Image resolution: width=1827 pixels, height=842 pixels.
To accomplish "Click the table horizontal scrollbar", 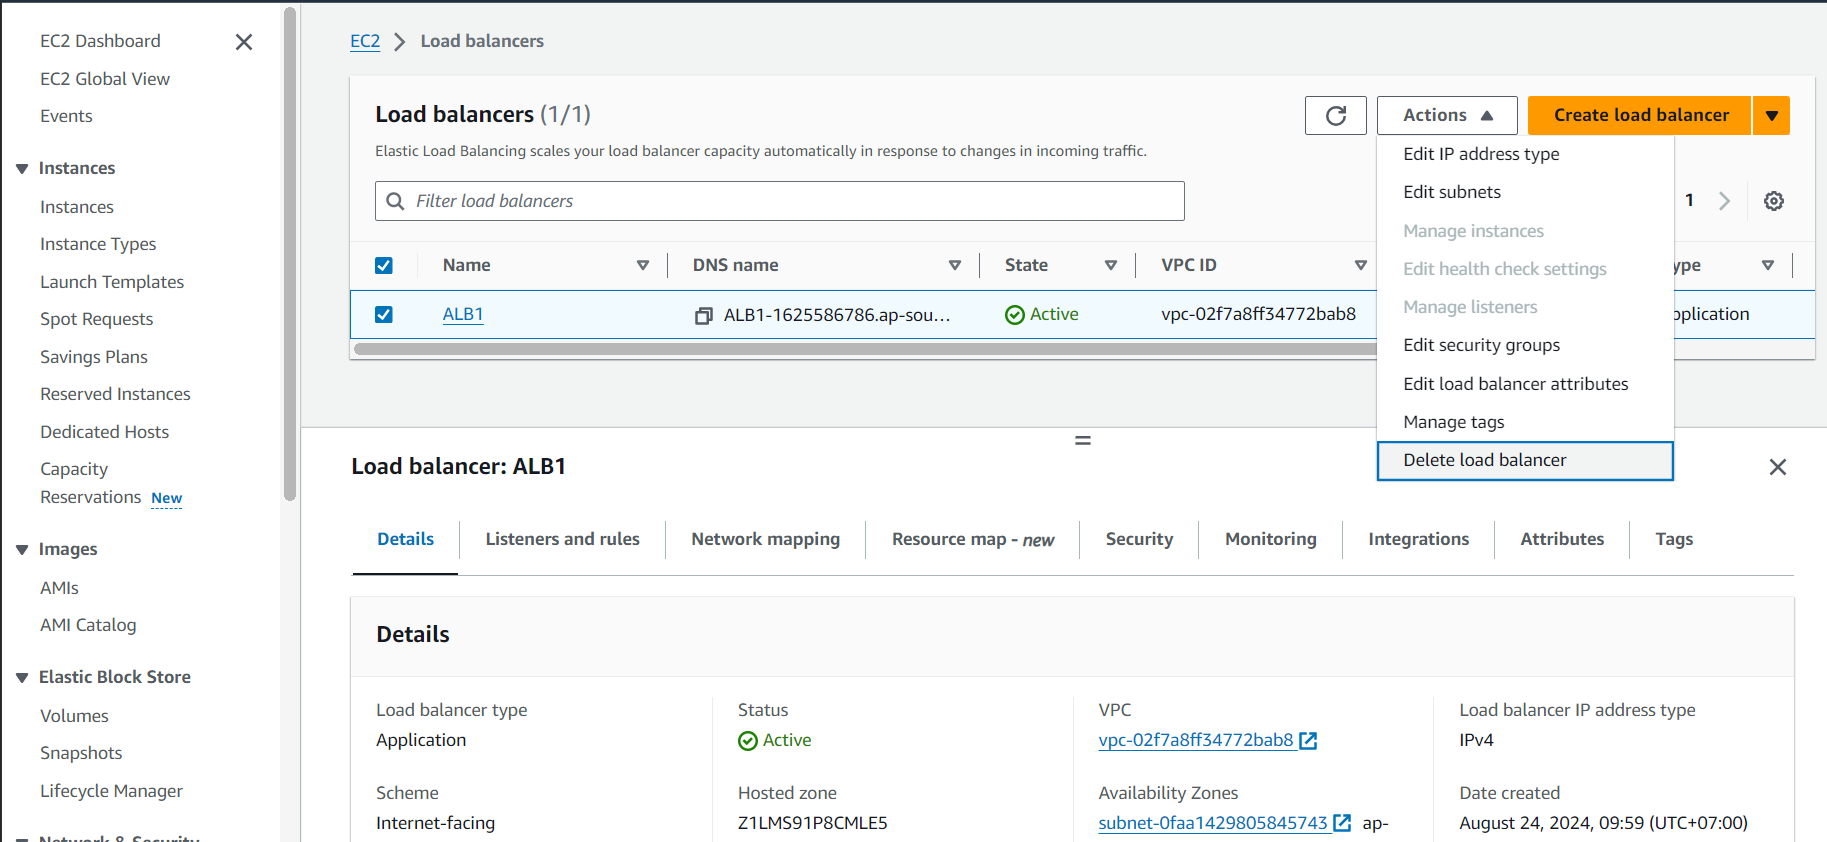I will click(865, 349).
